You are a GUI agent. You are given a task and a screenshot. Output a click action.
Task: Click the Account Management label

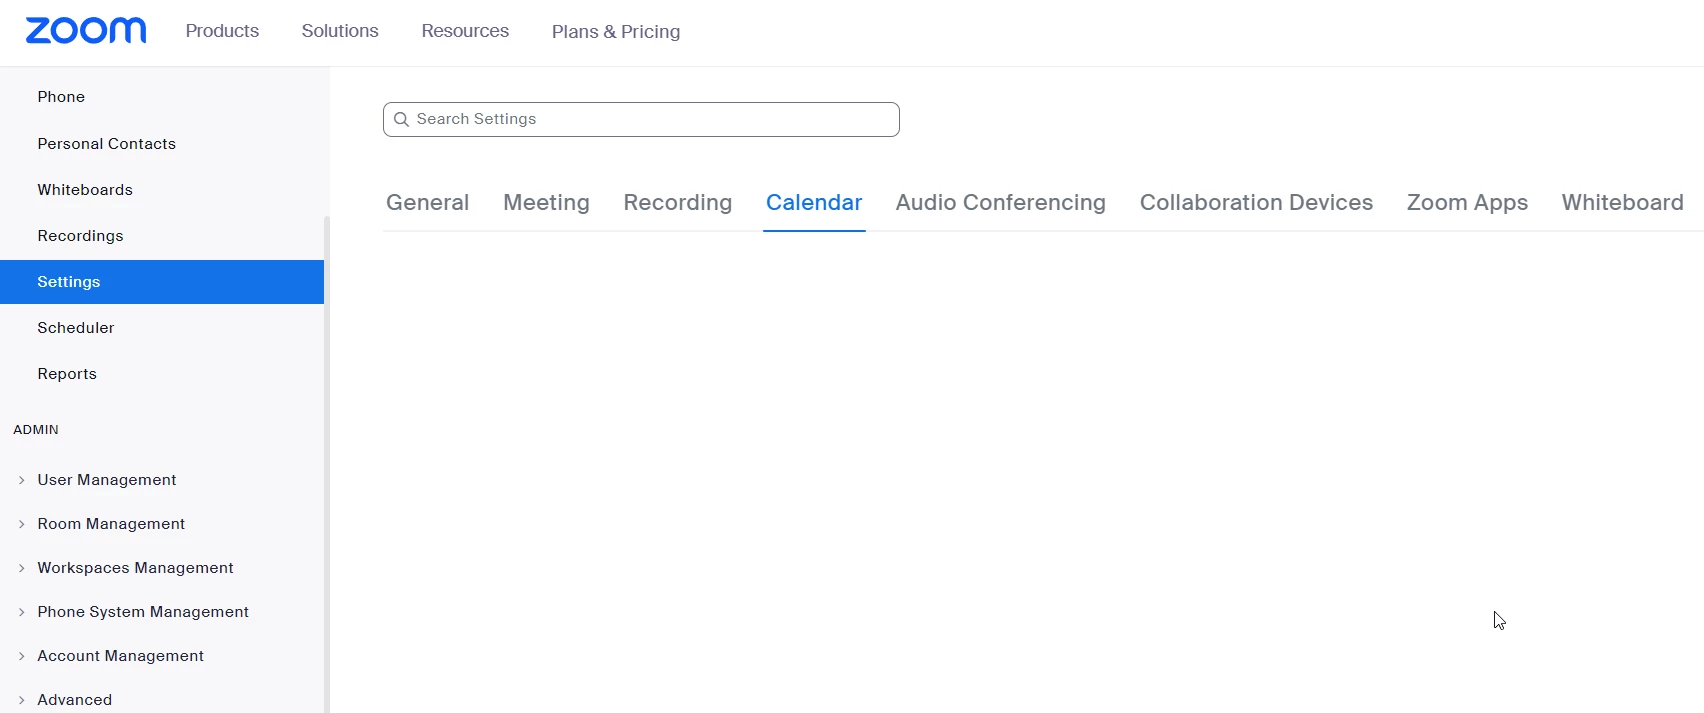120,656
